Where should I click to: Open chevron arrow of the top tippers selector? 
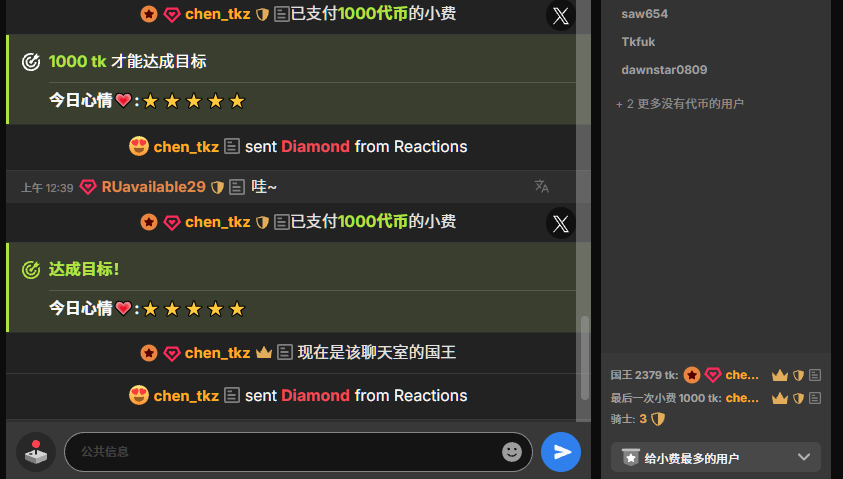click(804, 457)
